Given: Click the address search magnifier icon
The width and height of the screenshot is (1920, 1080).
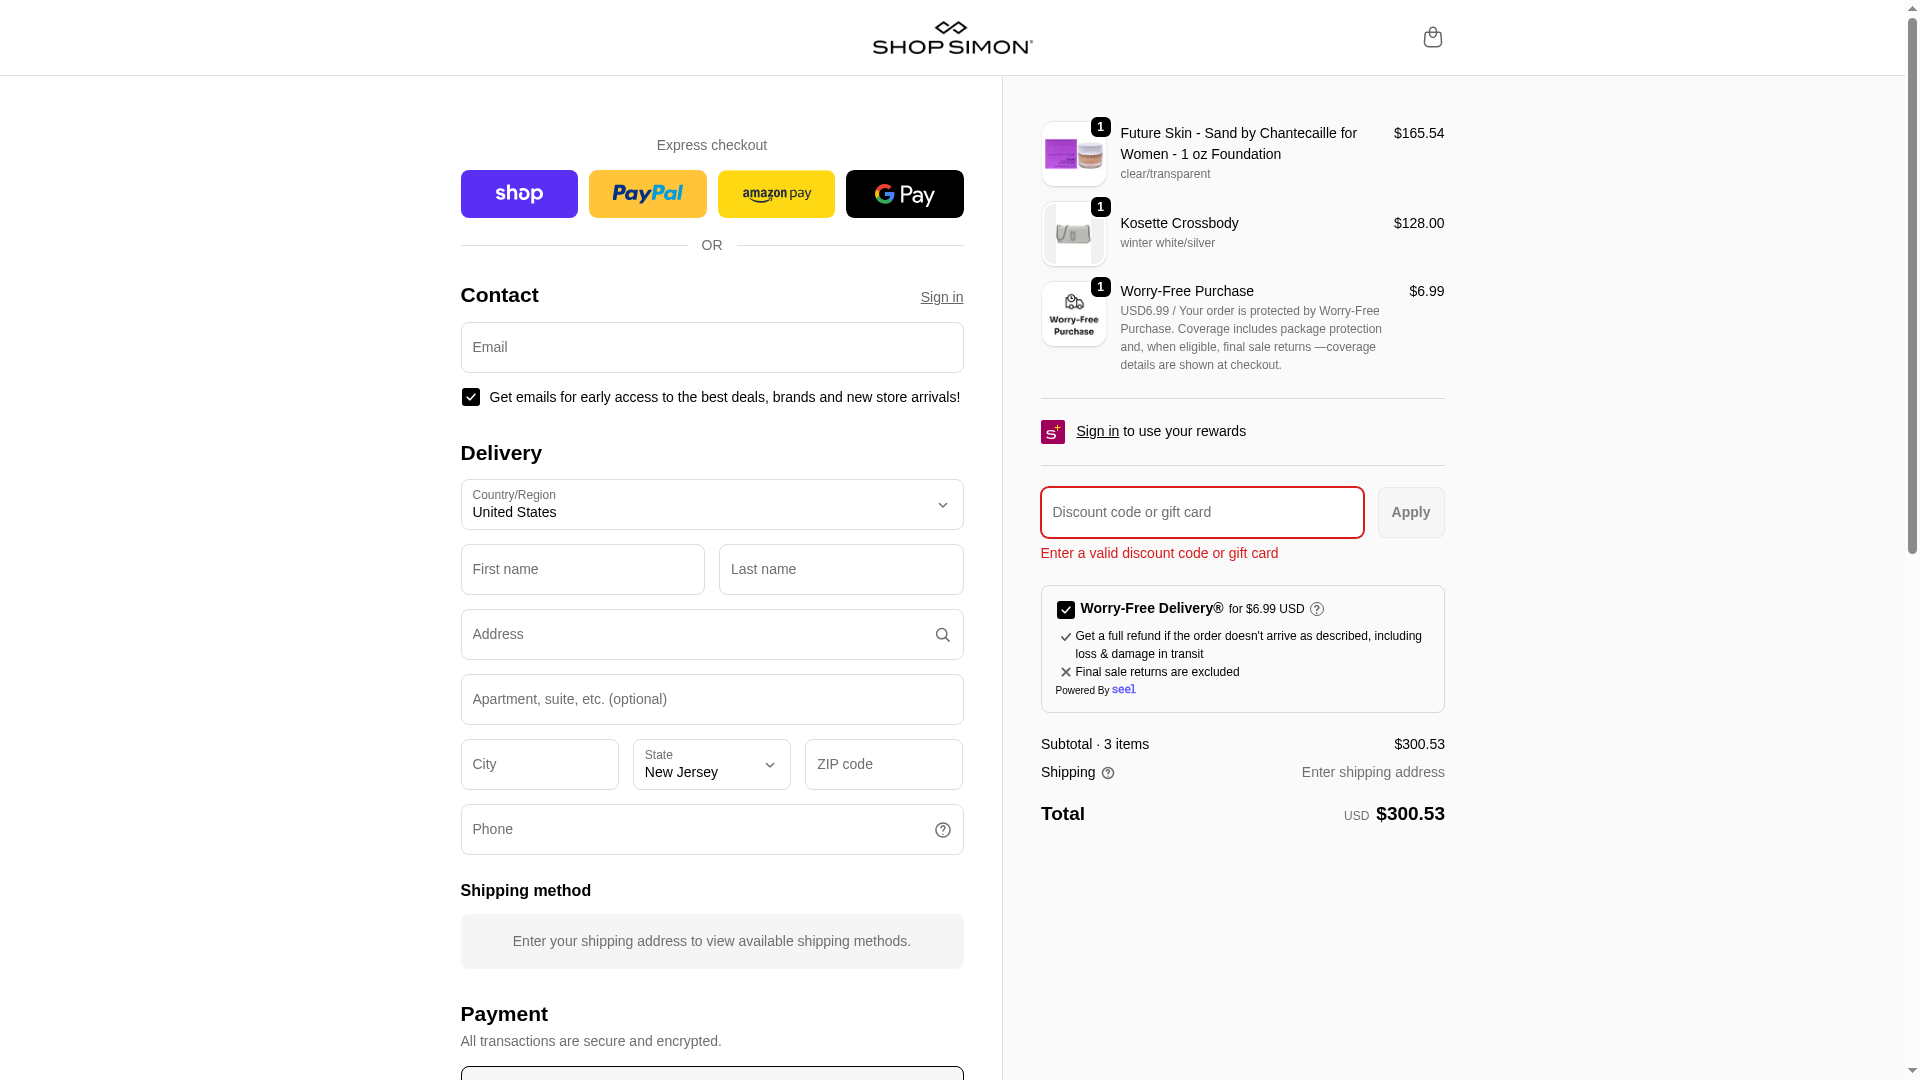Looking at the screenshot, I should tap(942, 635).
